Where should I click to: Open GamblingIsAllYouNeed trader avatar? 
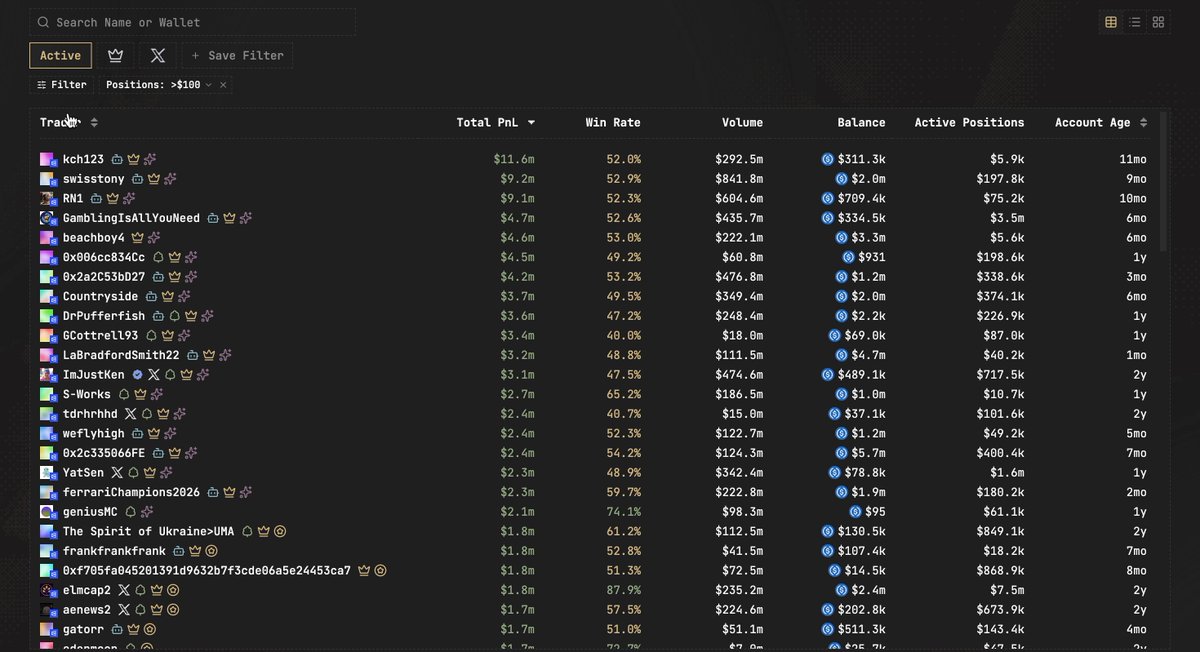[x=48, y=218]
